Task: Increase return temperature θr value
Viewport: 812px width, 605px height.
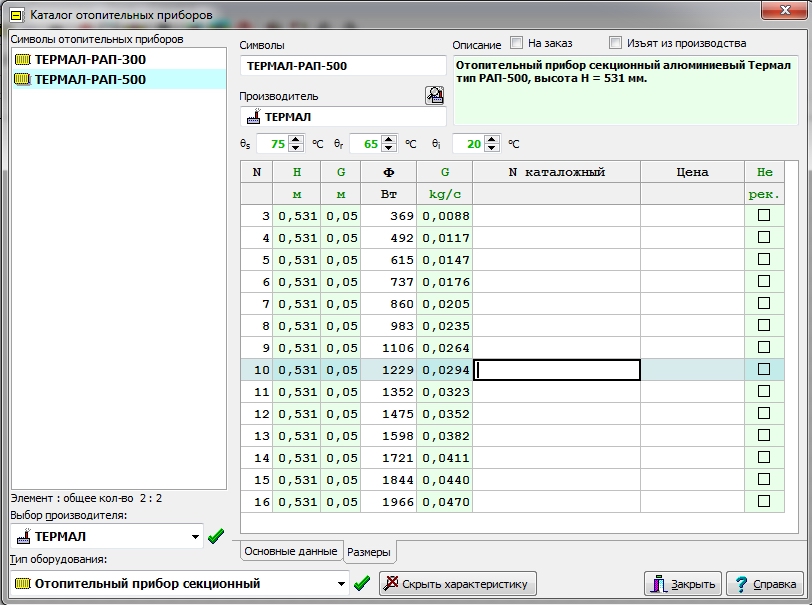Action: tap(389, 139)
